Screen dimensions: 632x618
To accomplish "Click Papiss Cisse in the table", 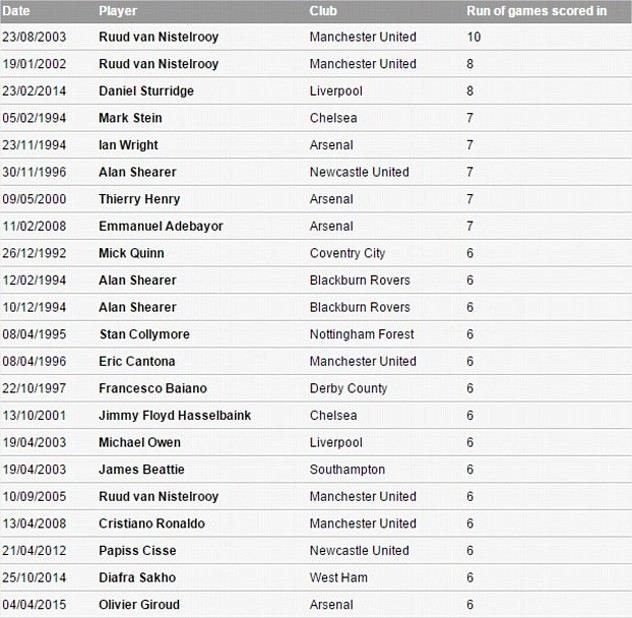I will [x=137, y=550].
